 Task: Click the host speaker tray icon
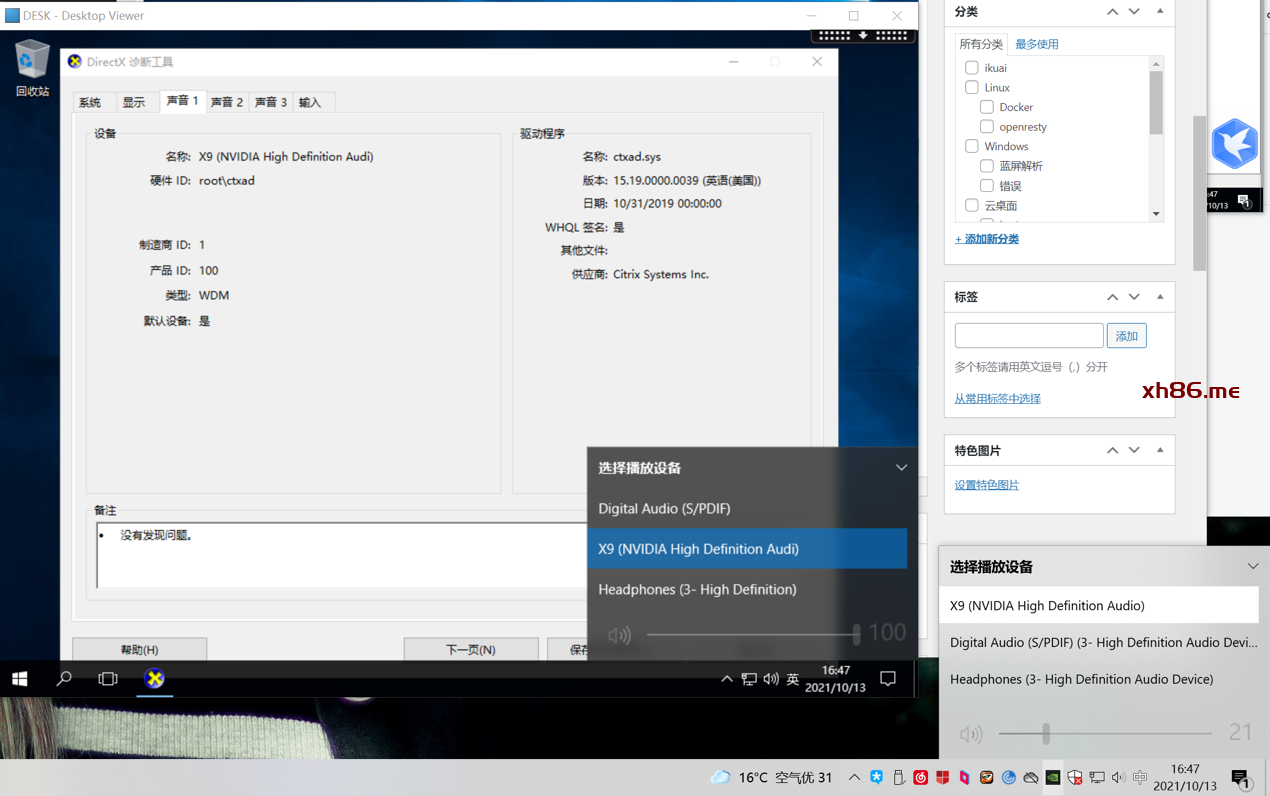(1119, 777)
